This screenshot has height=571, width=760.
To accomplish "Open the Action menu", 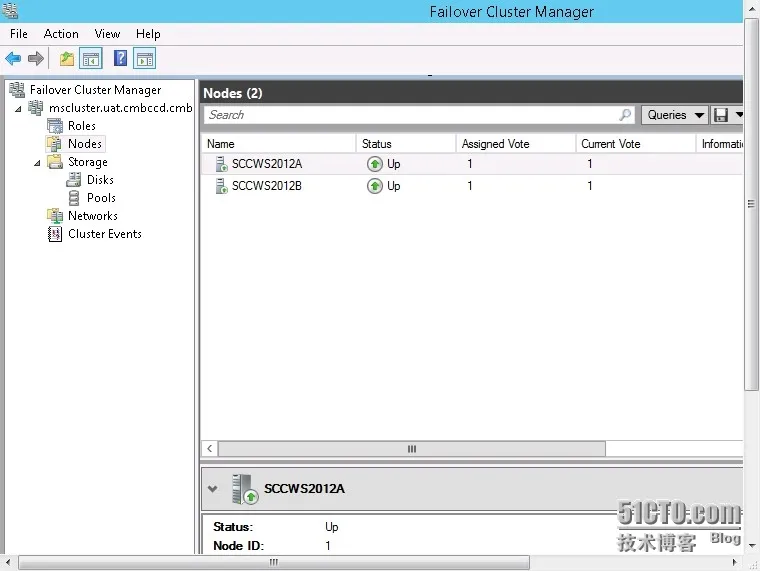I will (61, 34).
